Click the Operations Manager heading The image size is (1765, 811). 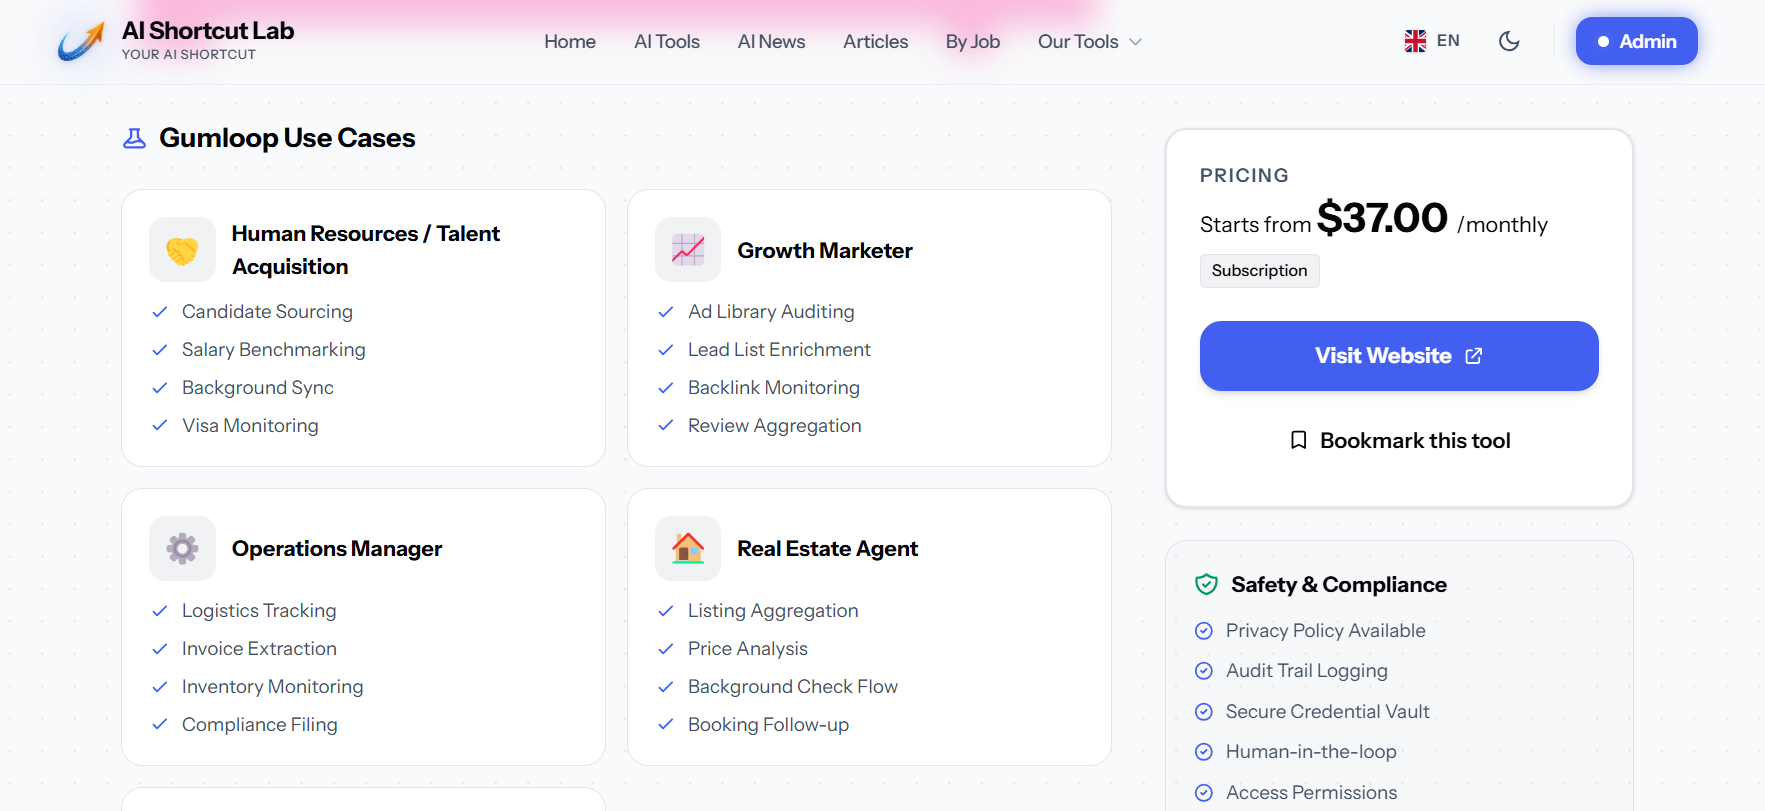[x=337, y=549]
